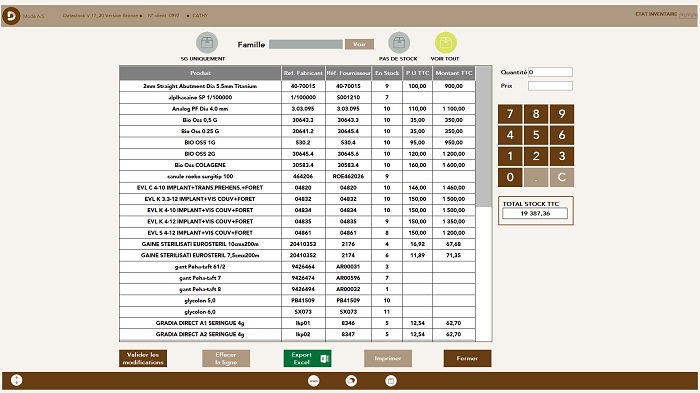
Task: Click the P.U TTC column header
Action: 417,73
